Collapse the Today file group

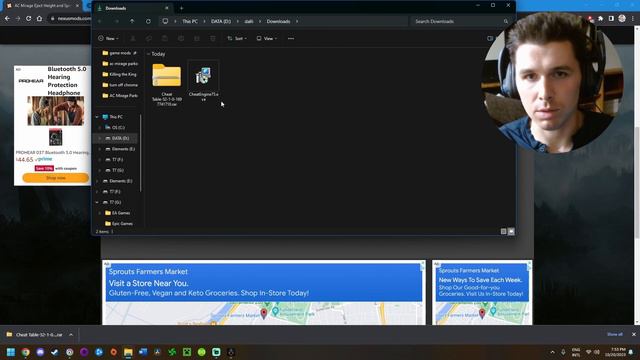pos(149,54)
